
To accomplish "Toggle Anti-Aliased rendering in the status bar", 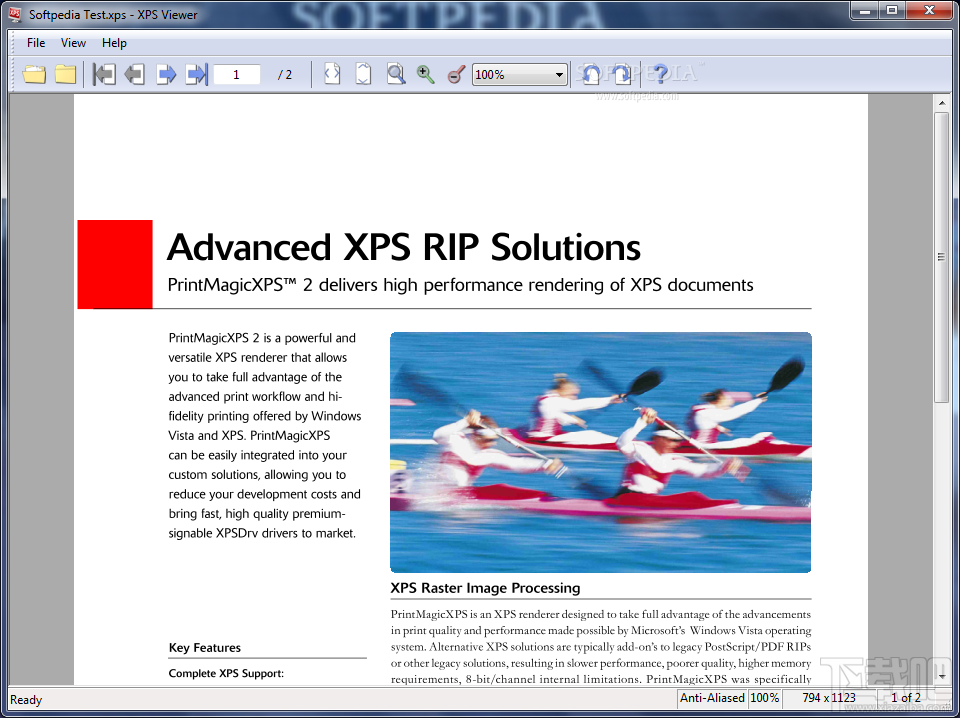I will coord(712,698).
